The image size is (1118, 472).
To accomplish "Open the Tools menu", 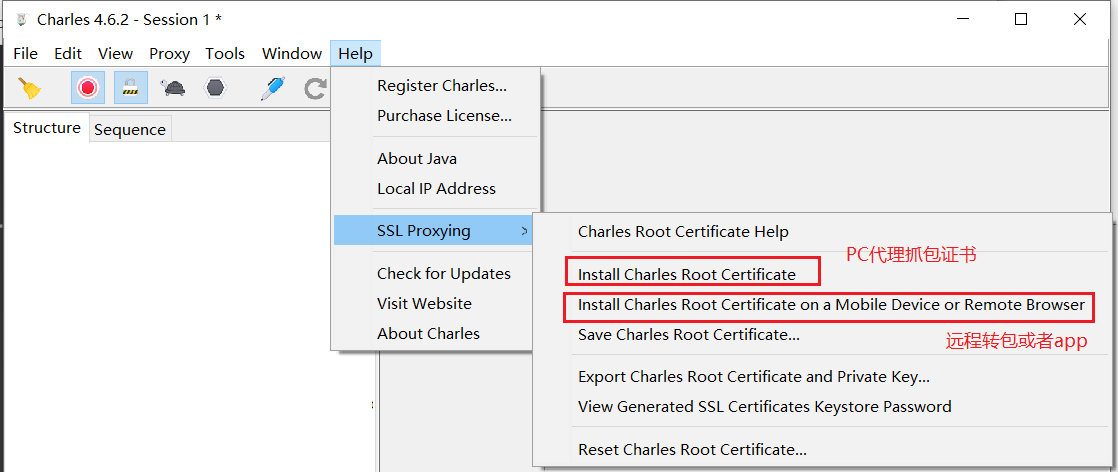I will tap(225, 53).
